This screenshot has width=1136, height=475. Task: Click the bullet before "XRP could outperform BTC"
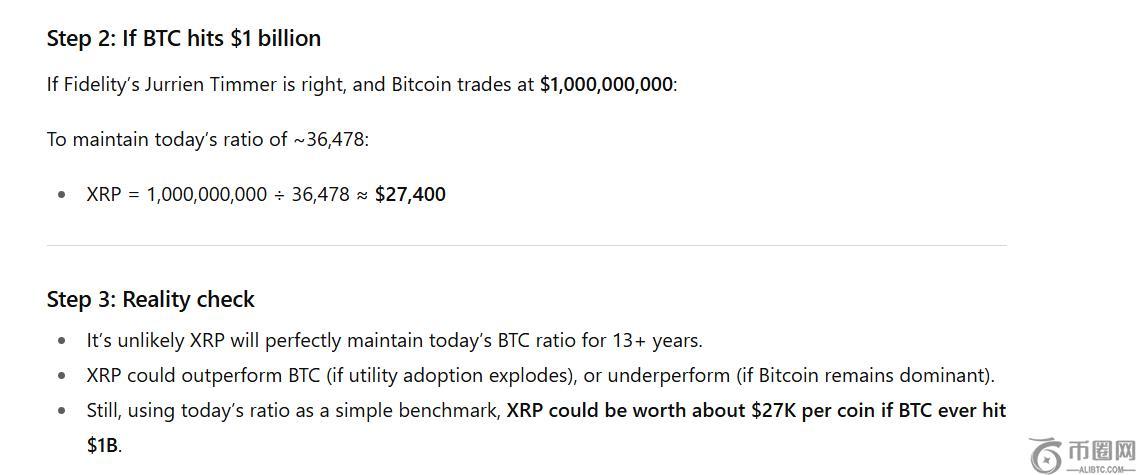tap(63, 376)
